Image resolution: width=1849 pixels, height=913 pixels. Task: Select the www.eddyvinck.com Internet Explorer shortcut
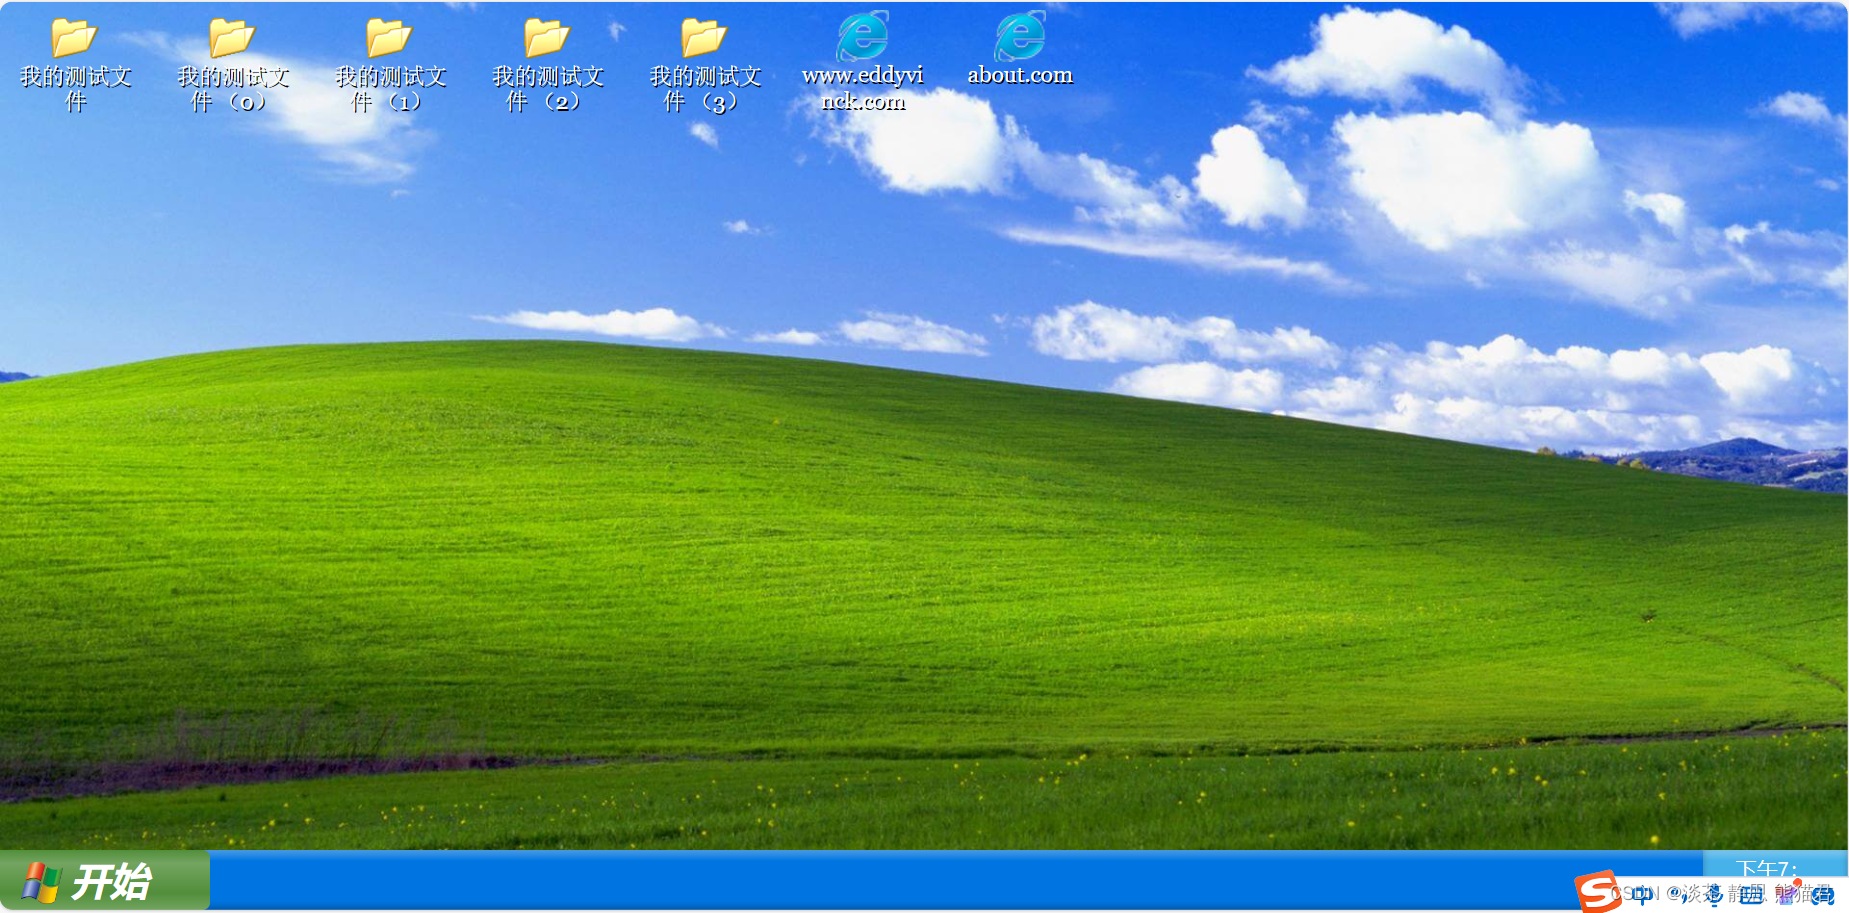coord(862,61)
